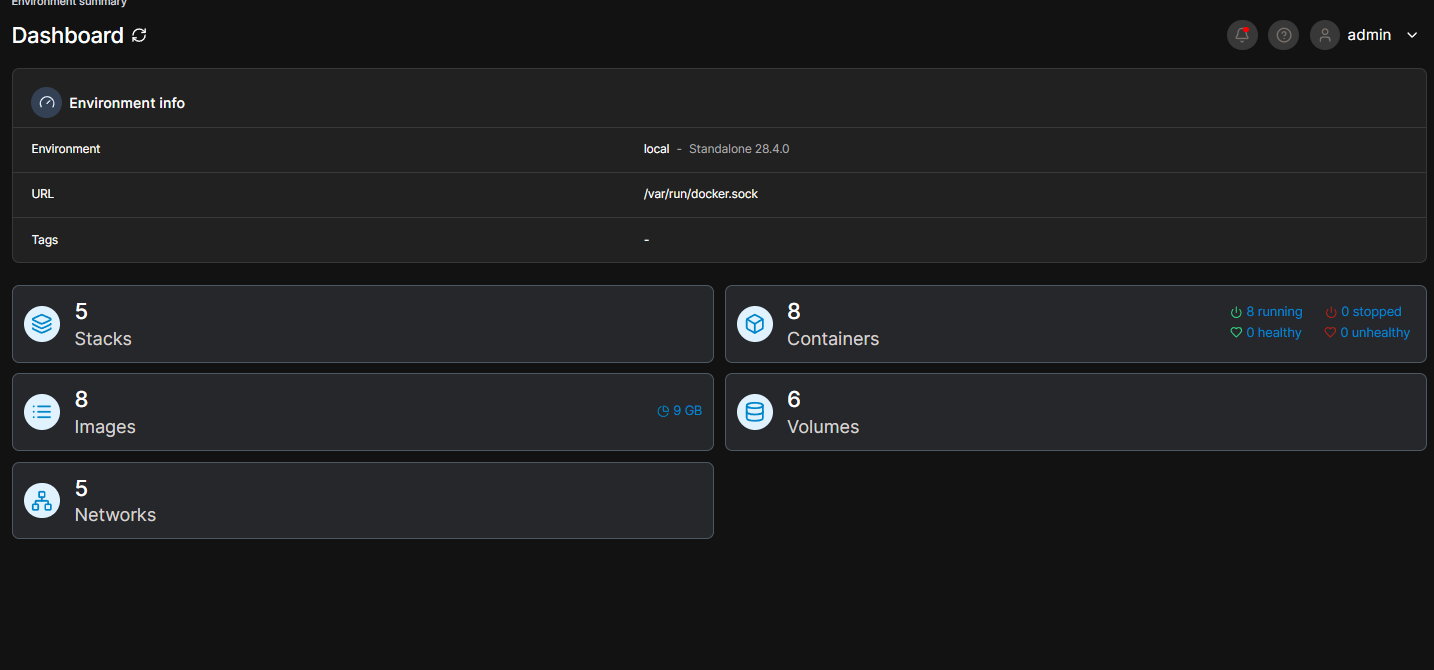Screen dimensions: 1434x670
Task: Click the Images list icon
Action: coord(42,412)
